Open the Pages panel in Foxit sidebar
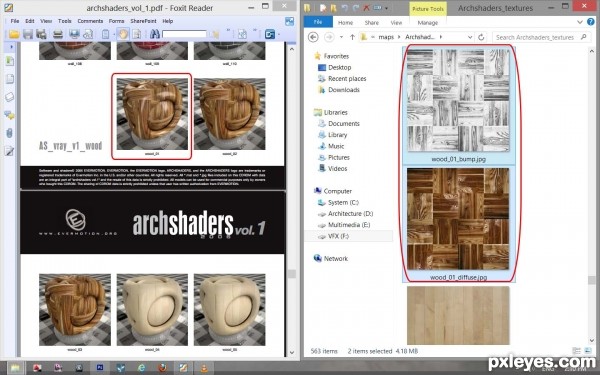 coord(10,79)
